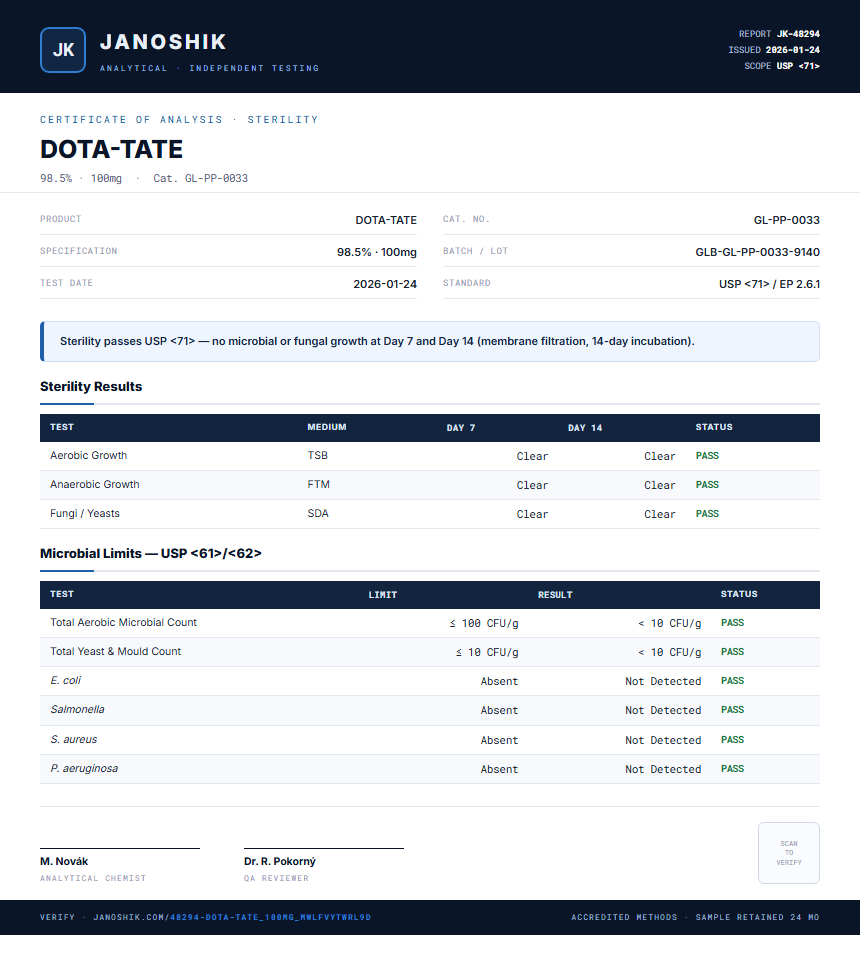
Task: Click the Sterility Results section heading
Action: [x=91, y=386]
